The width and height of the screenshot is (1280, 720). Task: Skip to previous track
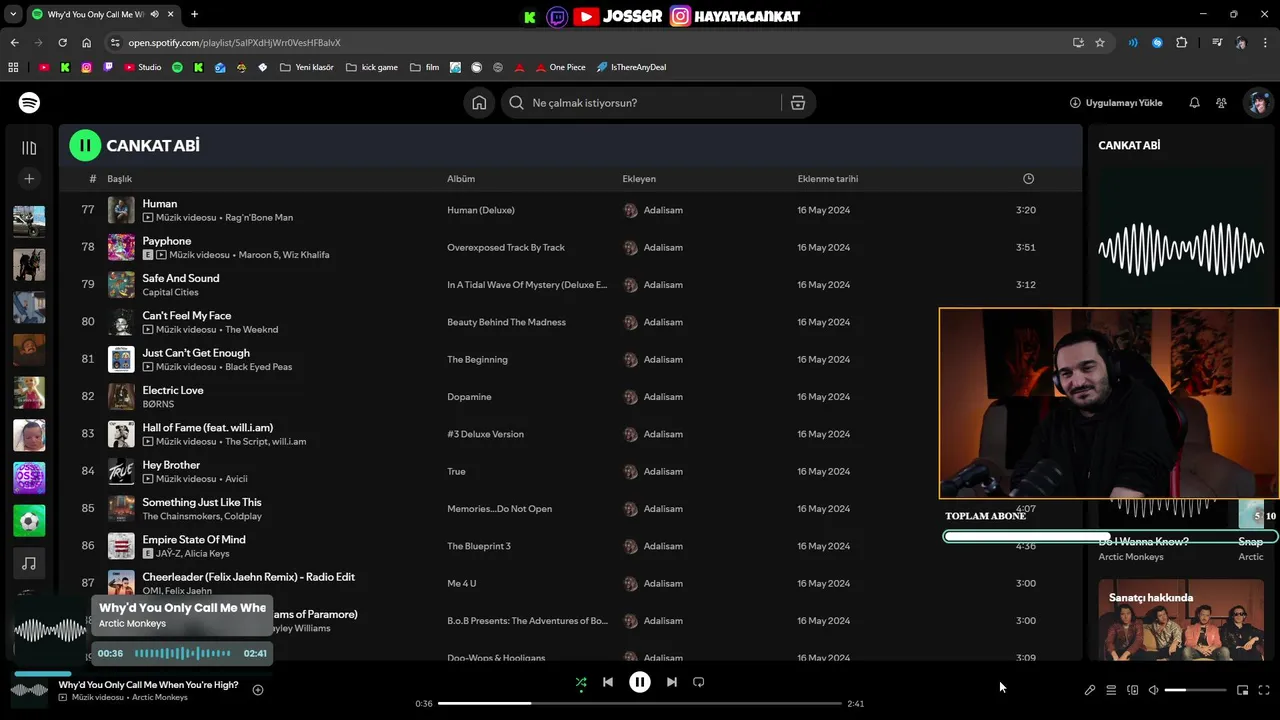click(x=608, y=682)
